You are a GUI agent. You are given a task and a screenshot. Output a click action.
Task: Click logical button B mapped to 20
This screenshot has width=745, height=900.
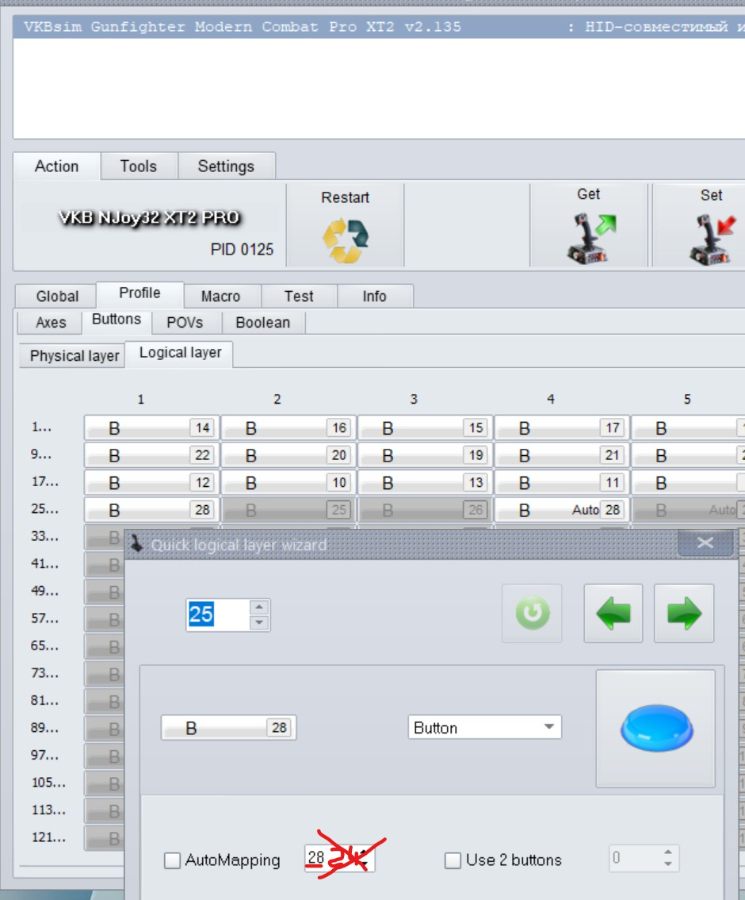(289, 455)
